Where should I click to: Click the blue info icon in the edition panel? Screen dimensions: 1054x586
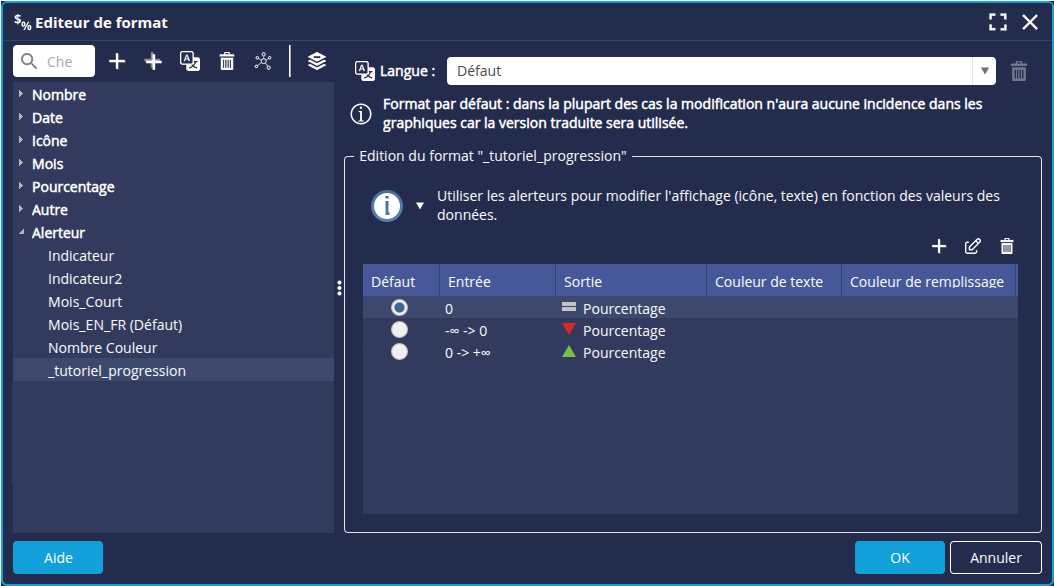coord(387,206)
